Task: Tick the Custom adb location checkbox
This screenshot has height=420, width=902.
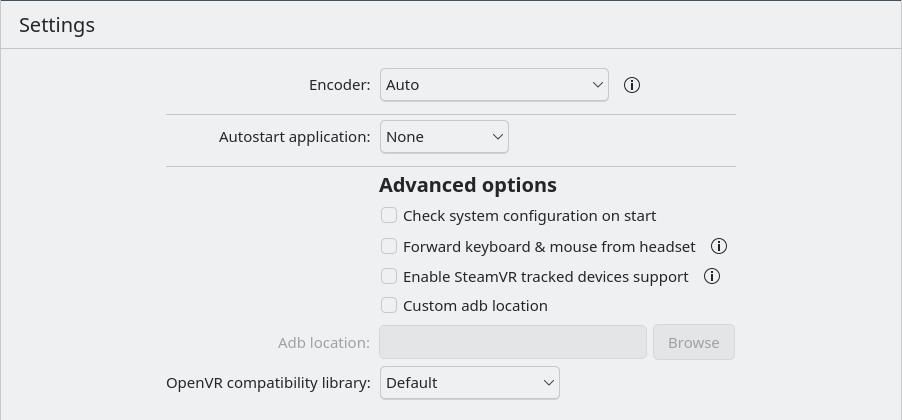Action: tap(389, 305)
